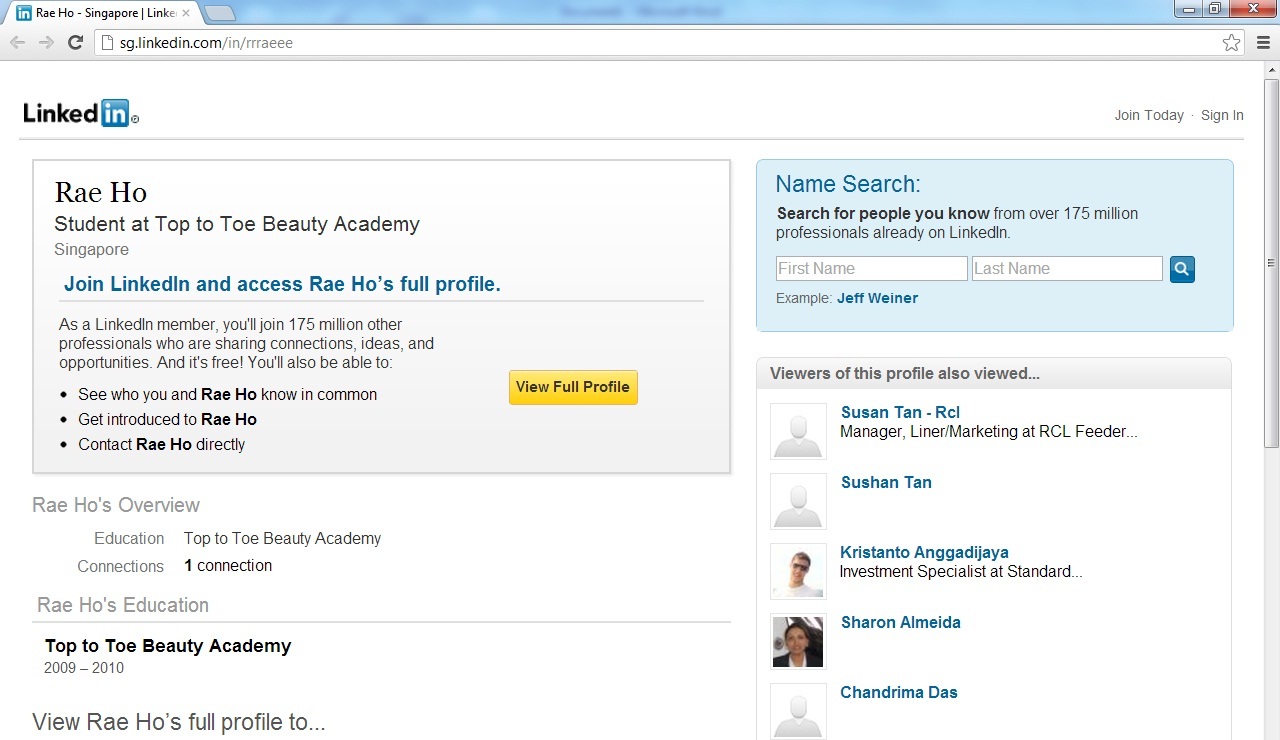Restore down the browser window
This screenshot has height=740, width=1280.
(x=1214, y=8)
